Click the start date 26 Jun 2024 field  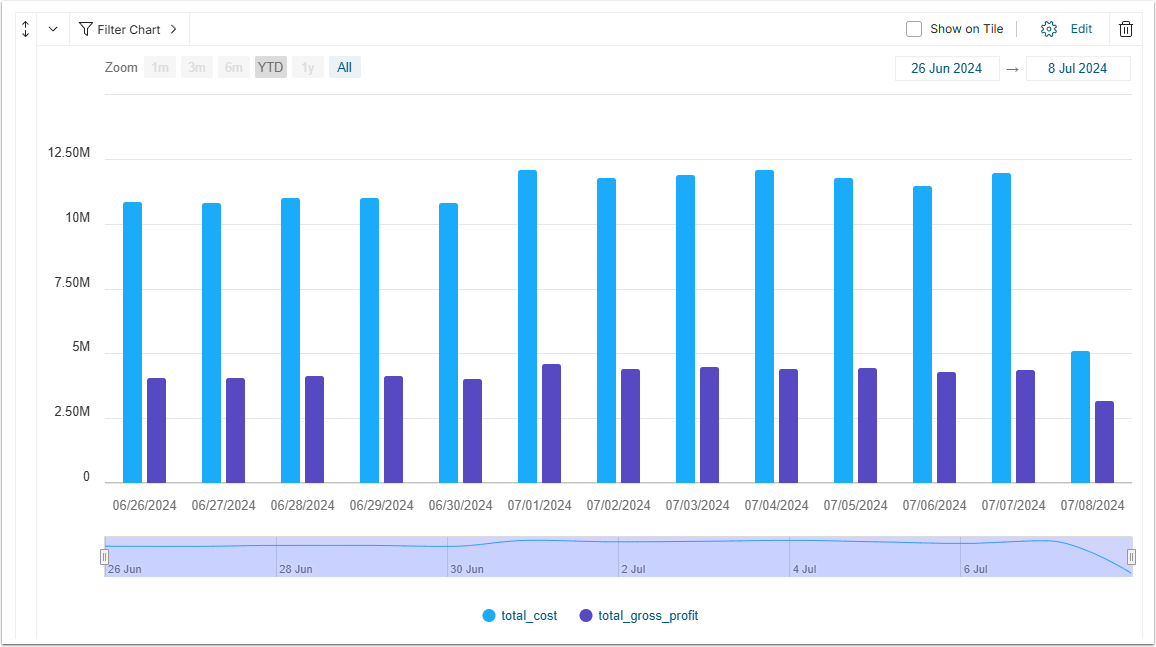pos(946,69)
